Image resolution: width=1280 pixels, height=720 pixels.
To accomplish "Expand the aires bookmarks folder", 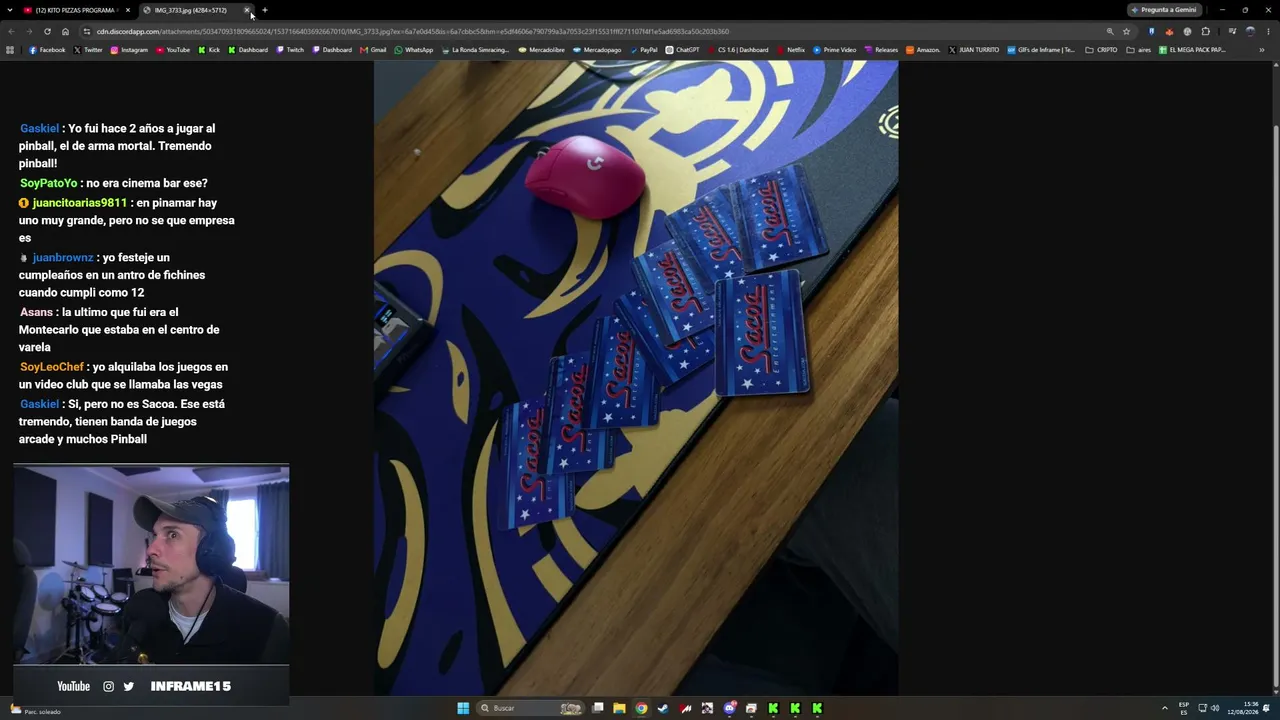I will coord(1138,50).
